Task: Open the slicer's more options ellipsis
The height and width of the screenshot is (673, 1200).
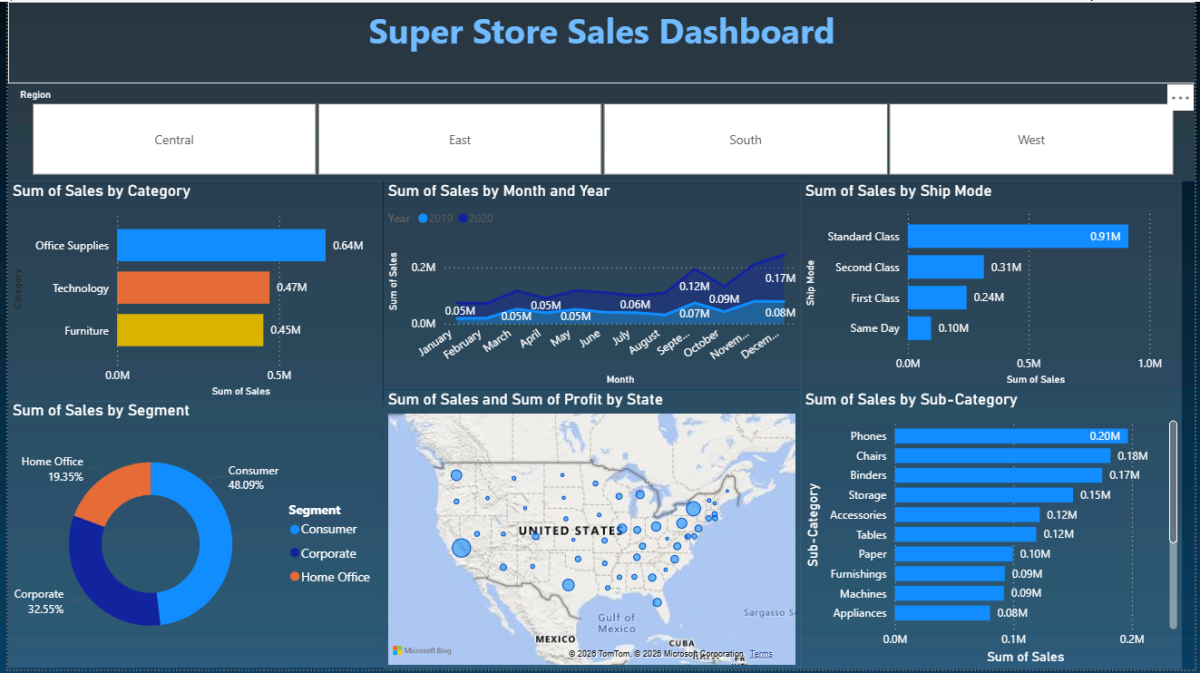Action: pos(1180,97)
